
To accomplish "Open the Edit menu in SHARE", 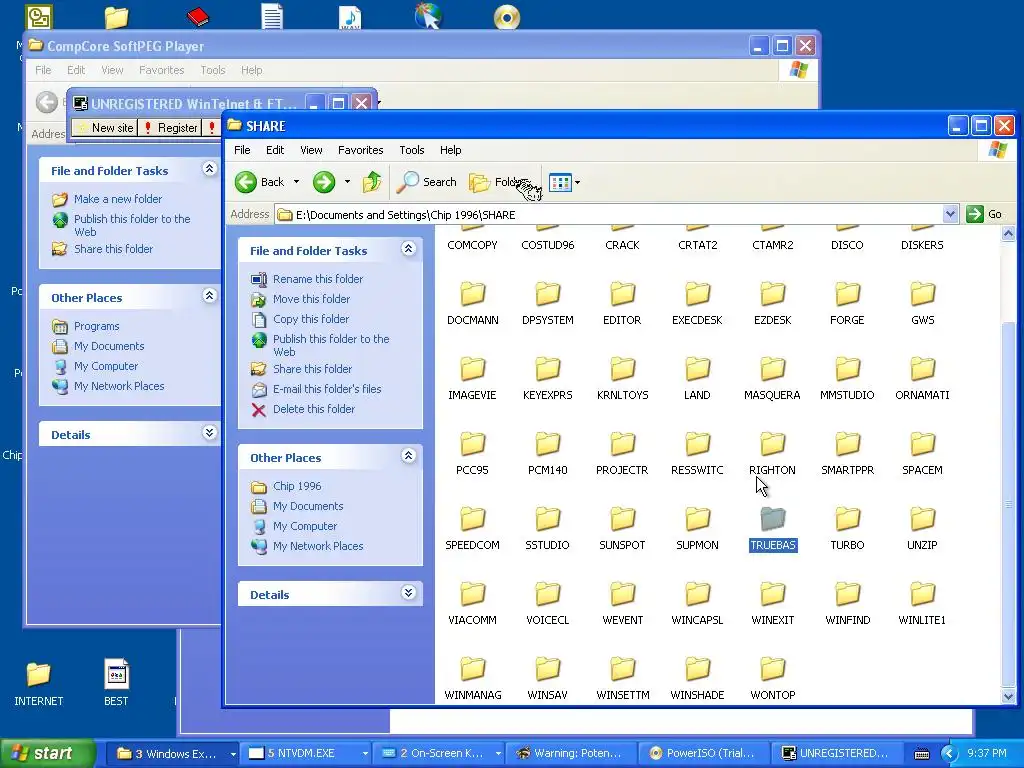I will click(x=275, y=150).
